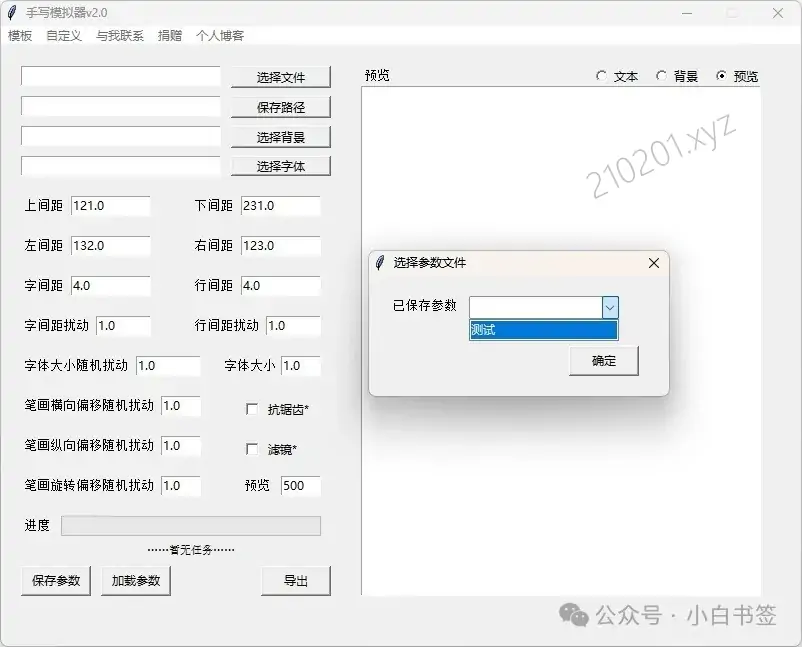Open the 模板 menu
Image resolution: width=802 pixels, height=647 pixels.
[x=20, y=35]
